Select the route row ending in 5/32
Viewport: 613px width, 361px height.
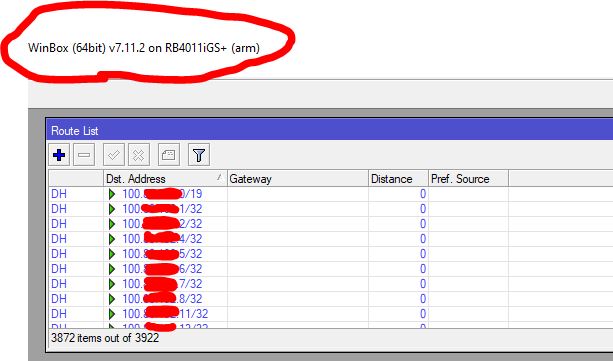(x=330, y=254)
